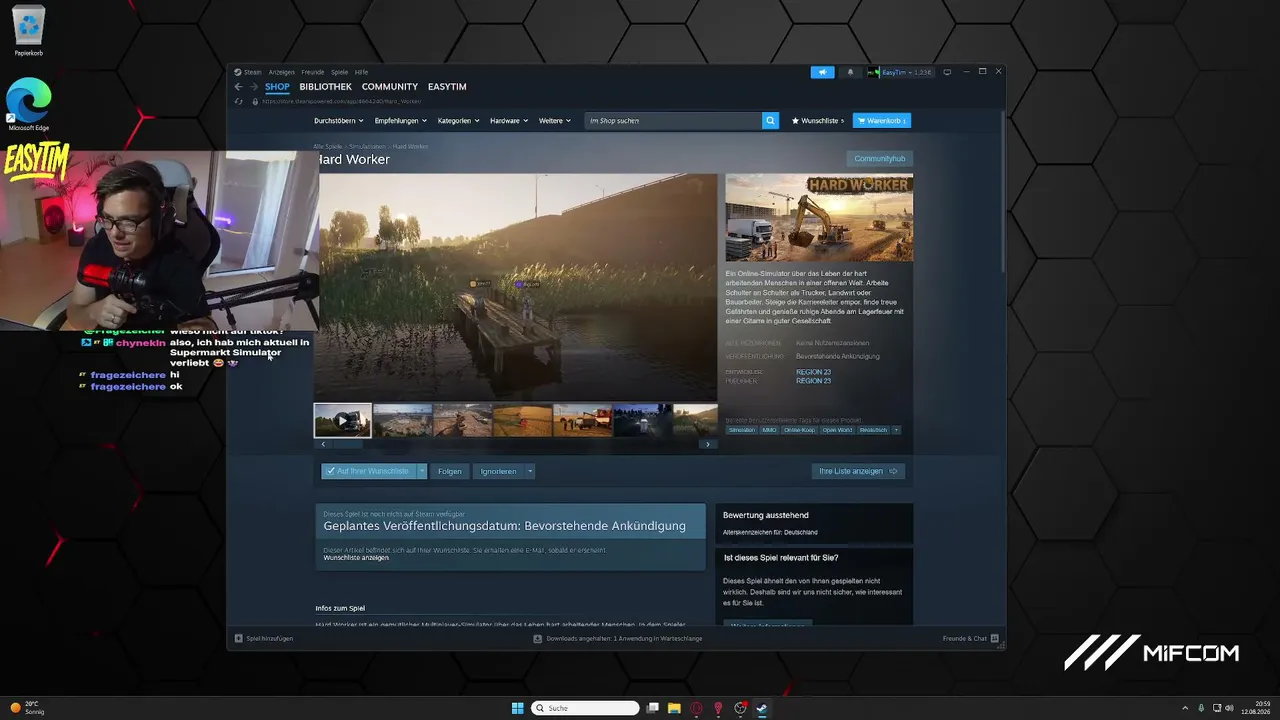Click the Wunschliste star icon
The image size is (1280, 720).
point(795,121)
